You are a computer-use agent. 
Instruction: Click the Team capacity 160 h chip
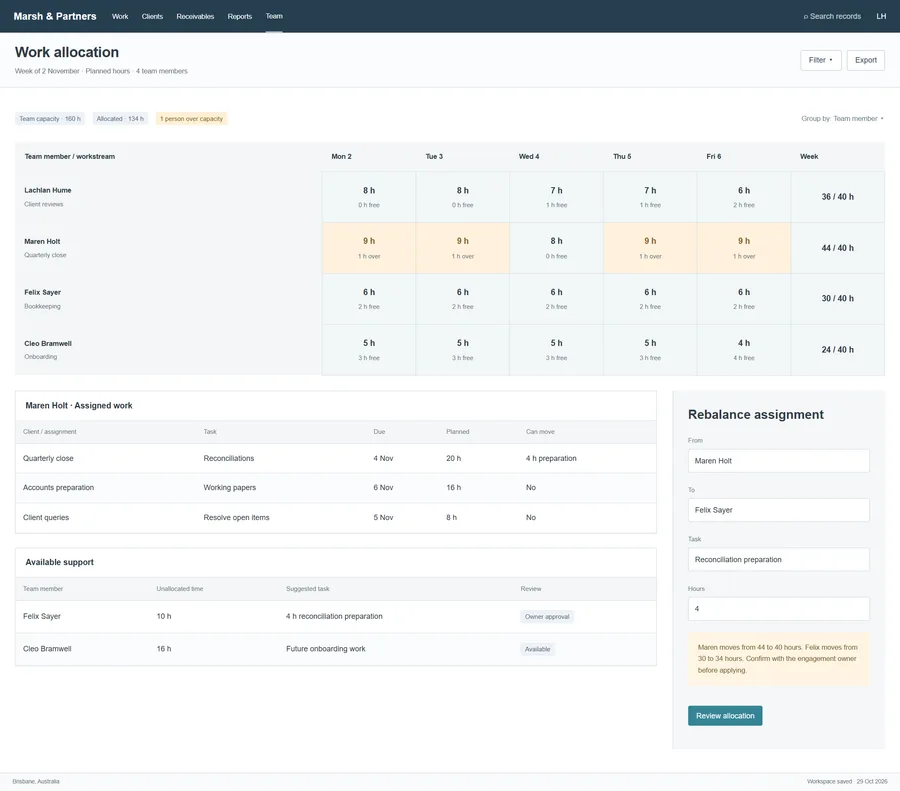(50, 119)
